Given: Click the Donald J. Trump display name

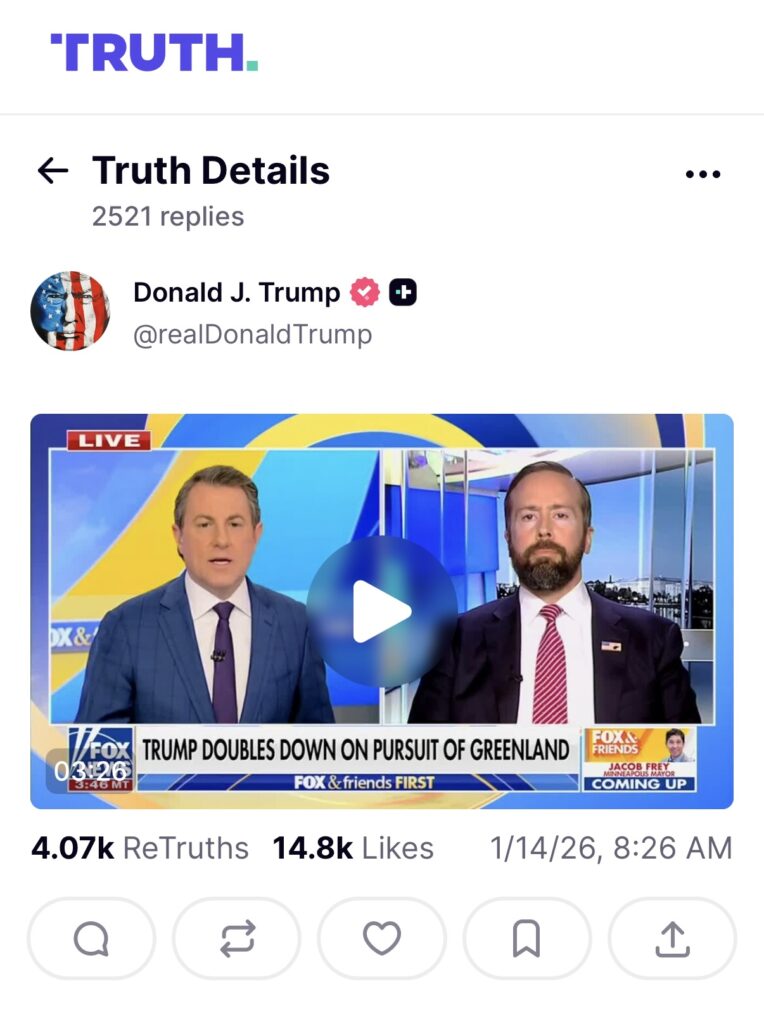Looking at the screenshot, I should tap(236, 293).
